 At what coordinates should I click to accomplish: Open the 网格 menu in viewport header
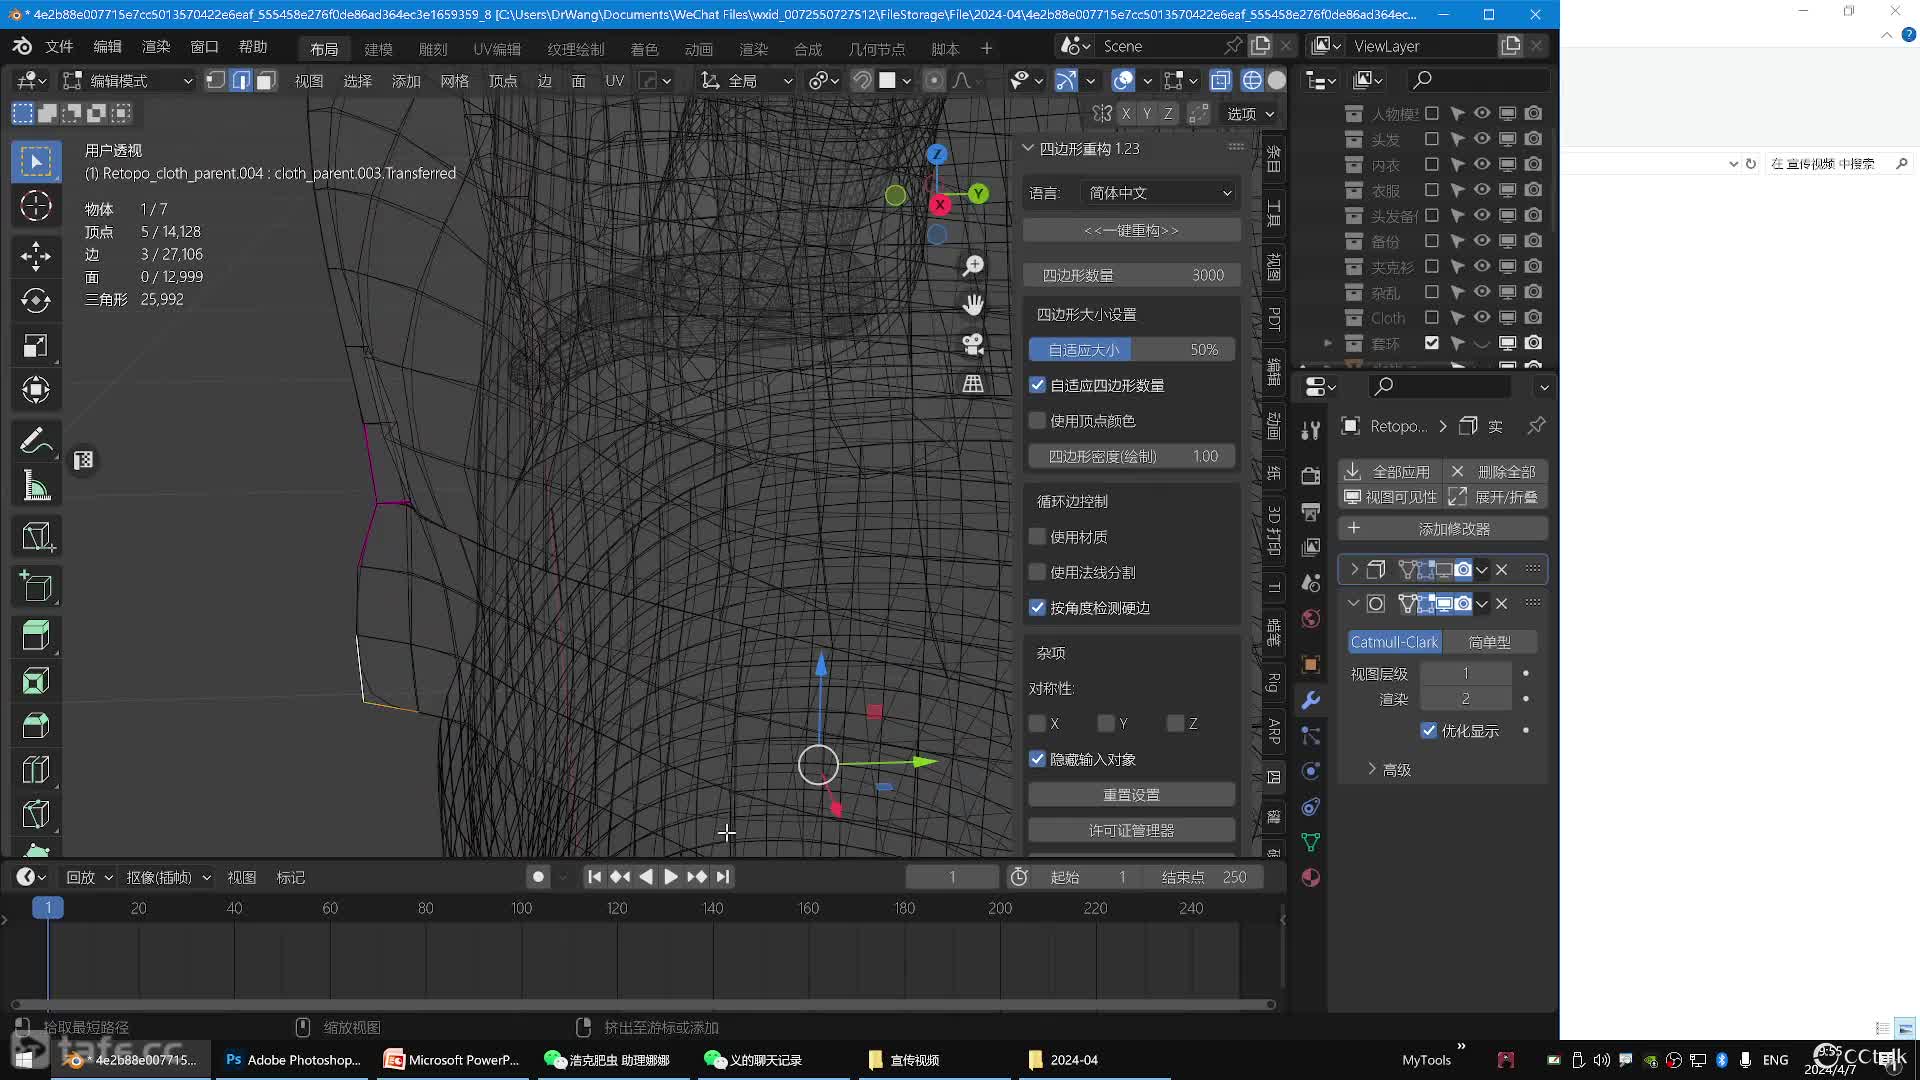tap(454, 81)
